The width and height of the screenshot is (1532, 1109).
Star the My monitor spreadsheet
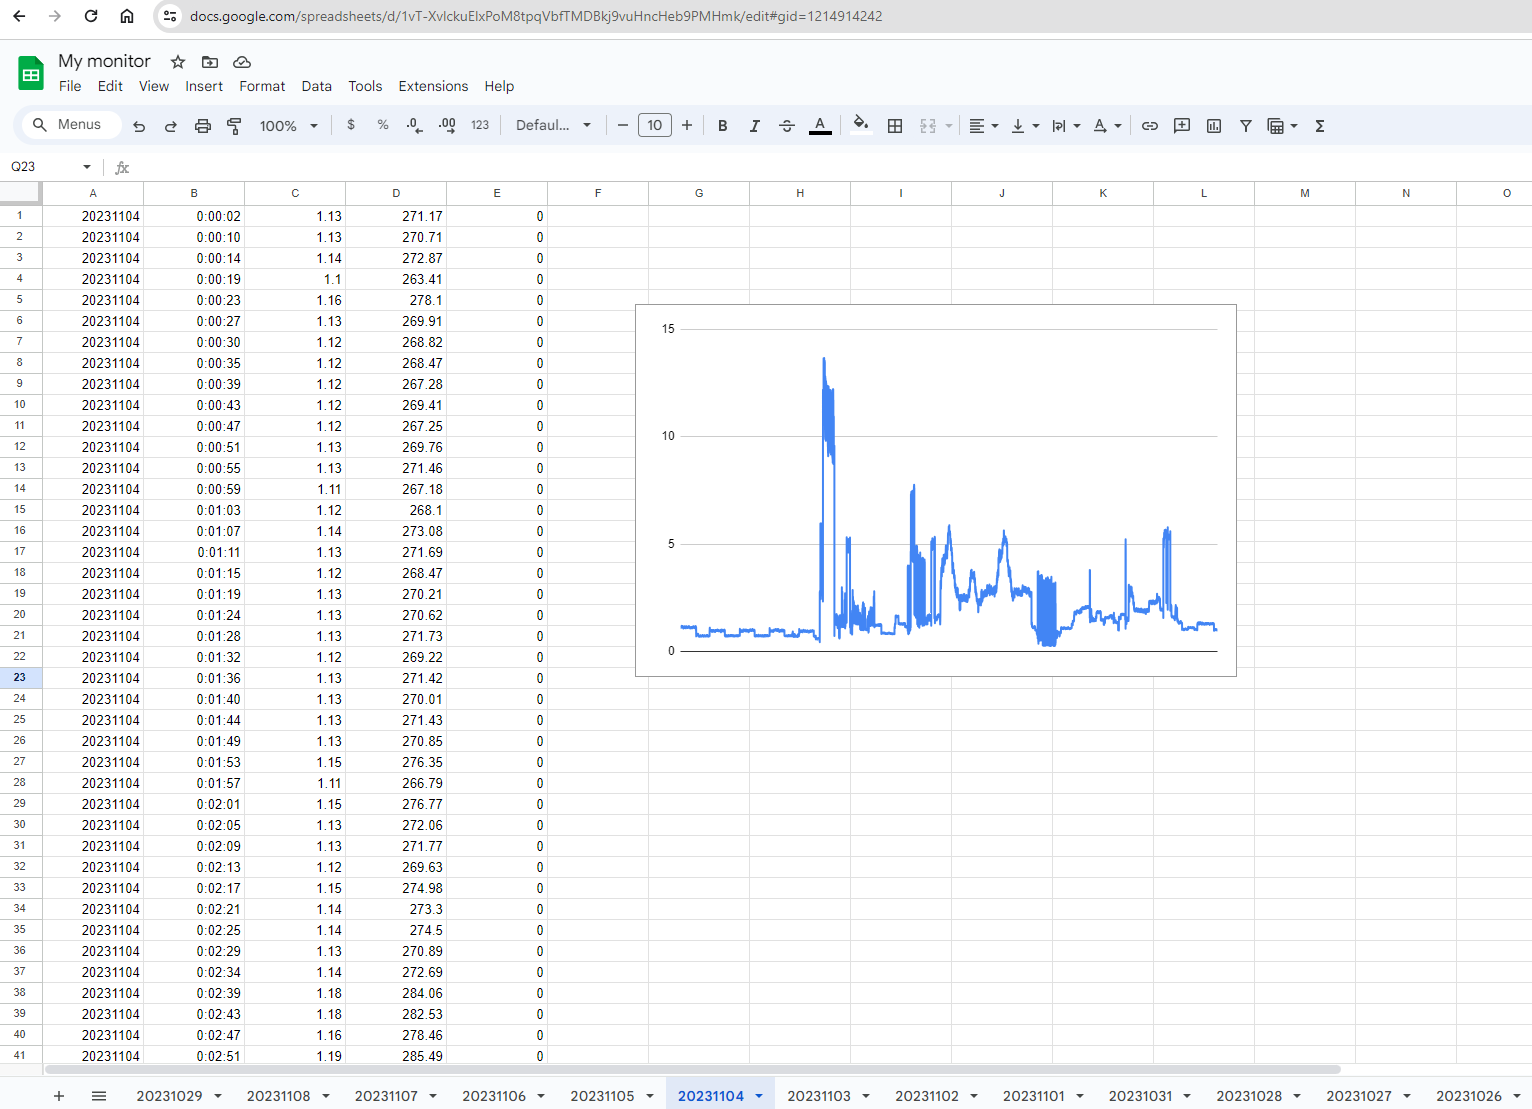pyautogui.click(x=177, y=61)
